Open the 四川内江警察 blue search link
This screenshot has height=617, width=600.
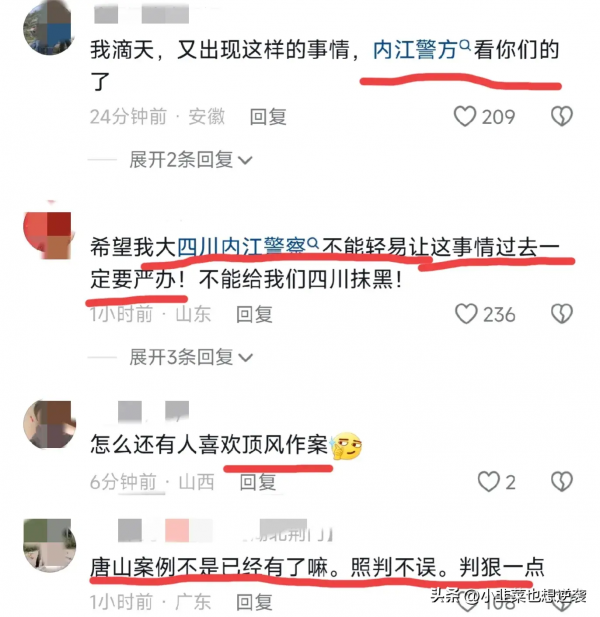[x=242, y=248]
